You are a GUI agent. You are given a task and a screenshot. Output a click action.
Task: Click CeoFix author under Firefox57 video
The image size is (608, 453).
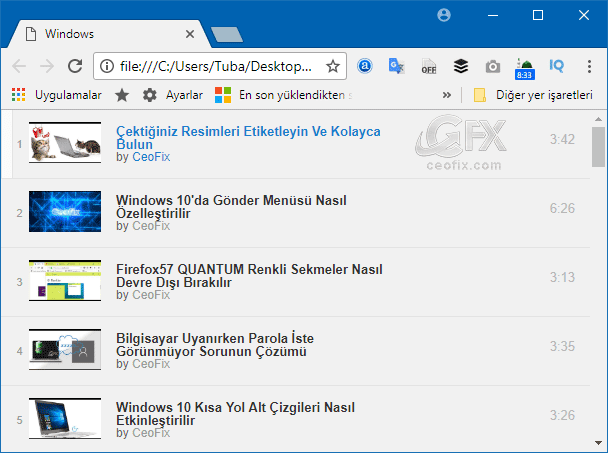[151, 295]
